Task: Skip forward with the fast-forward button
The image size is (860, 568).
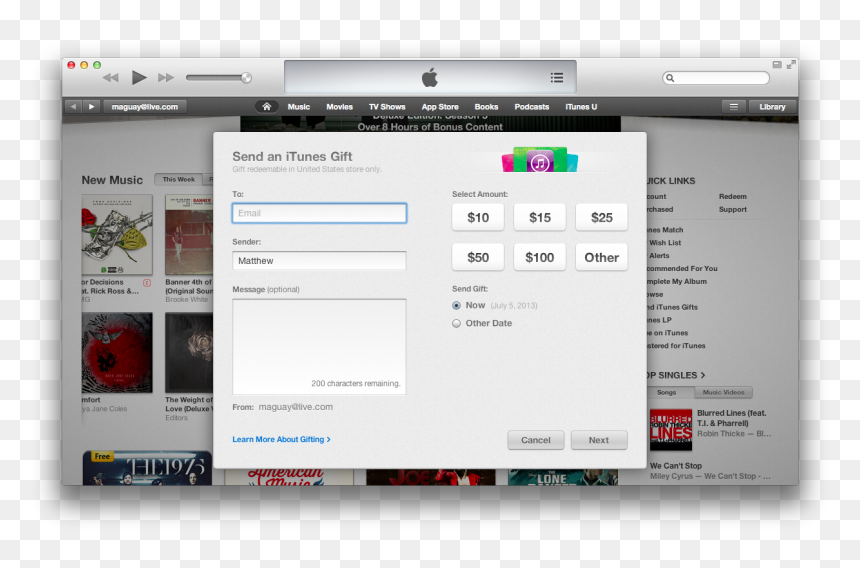Action: click(166, 78)
